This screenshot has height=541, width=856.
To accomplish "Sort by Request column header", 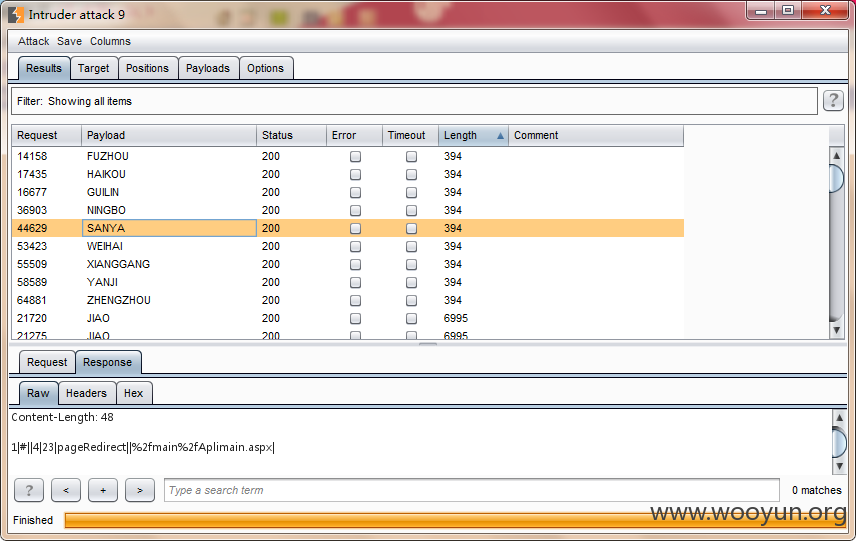I will tap(46, 135).
